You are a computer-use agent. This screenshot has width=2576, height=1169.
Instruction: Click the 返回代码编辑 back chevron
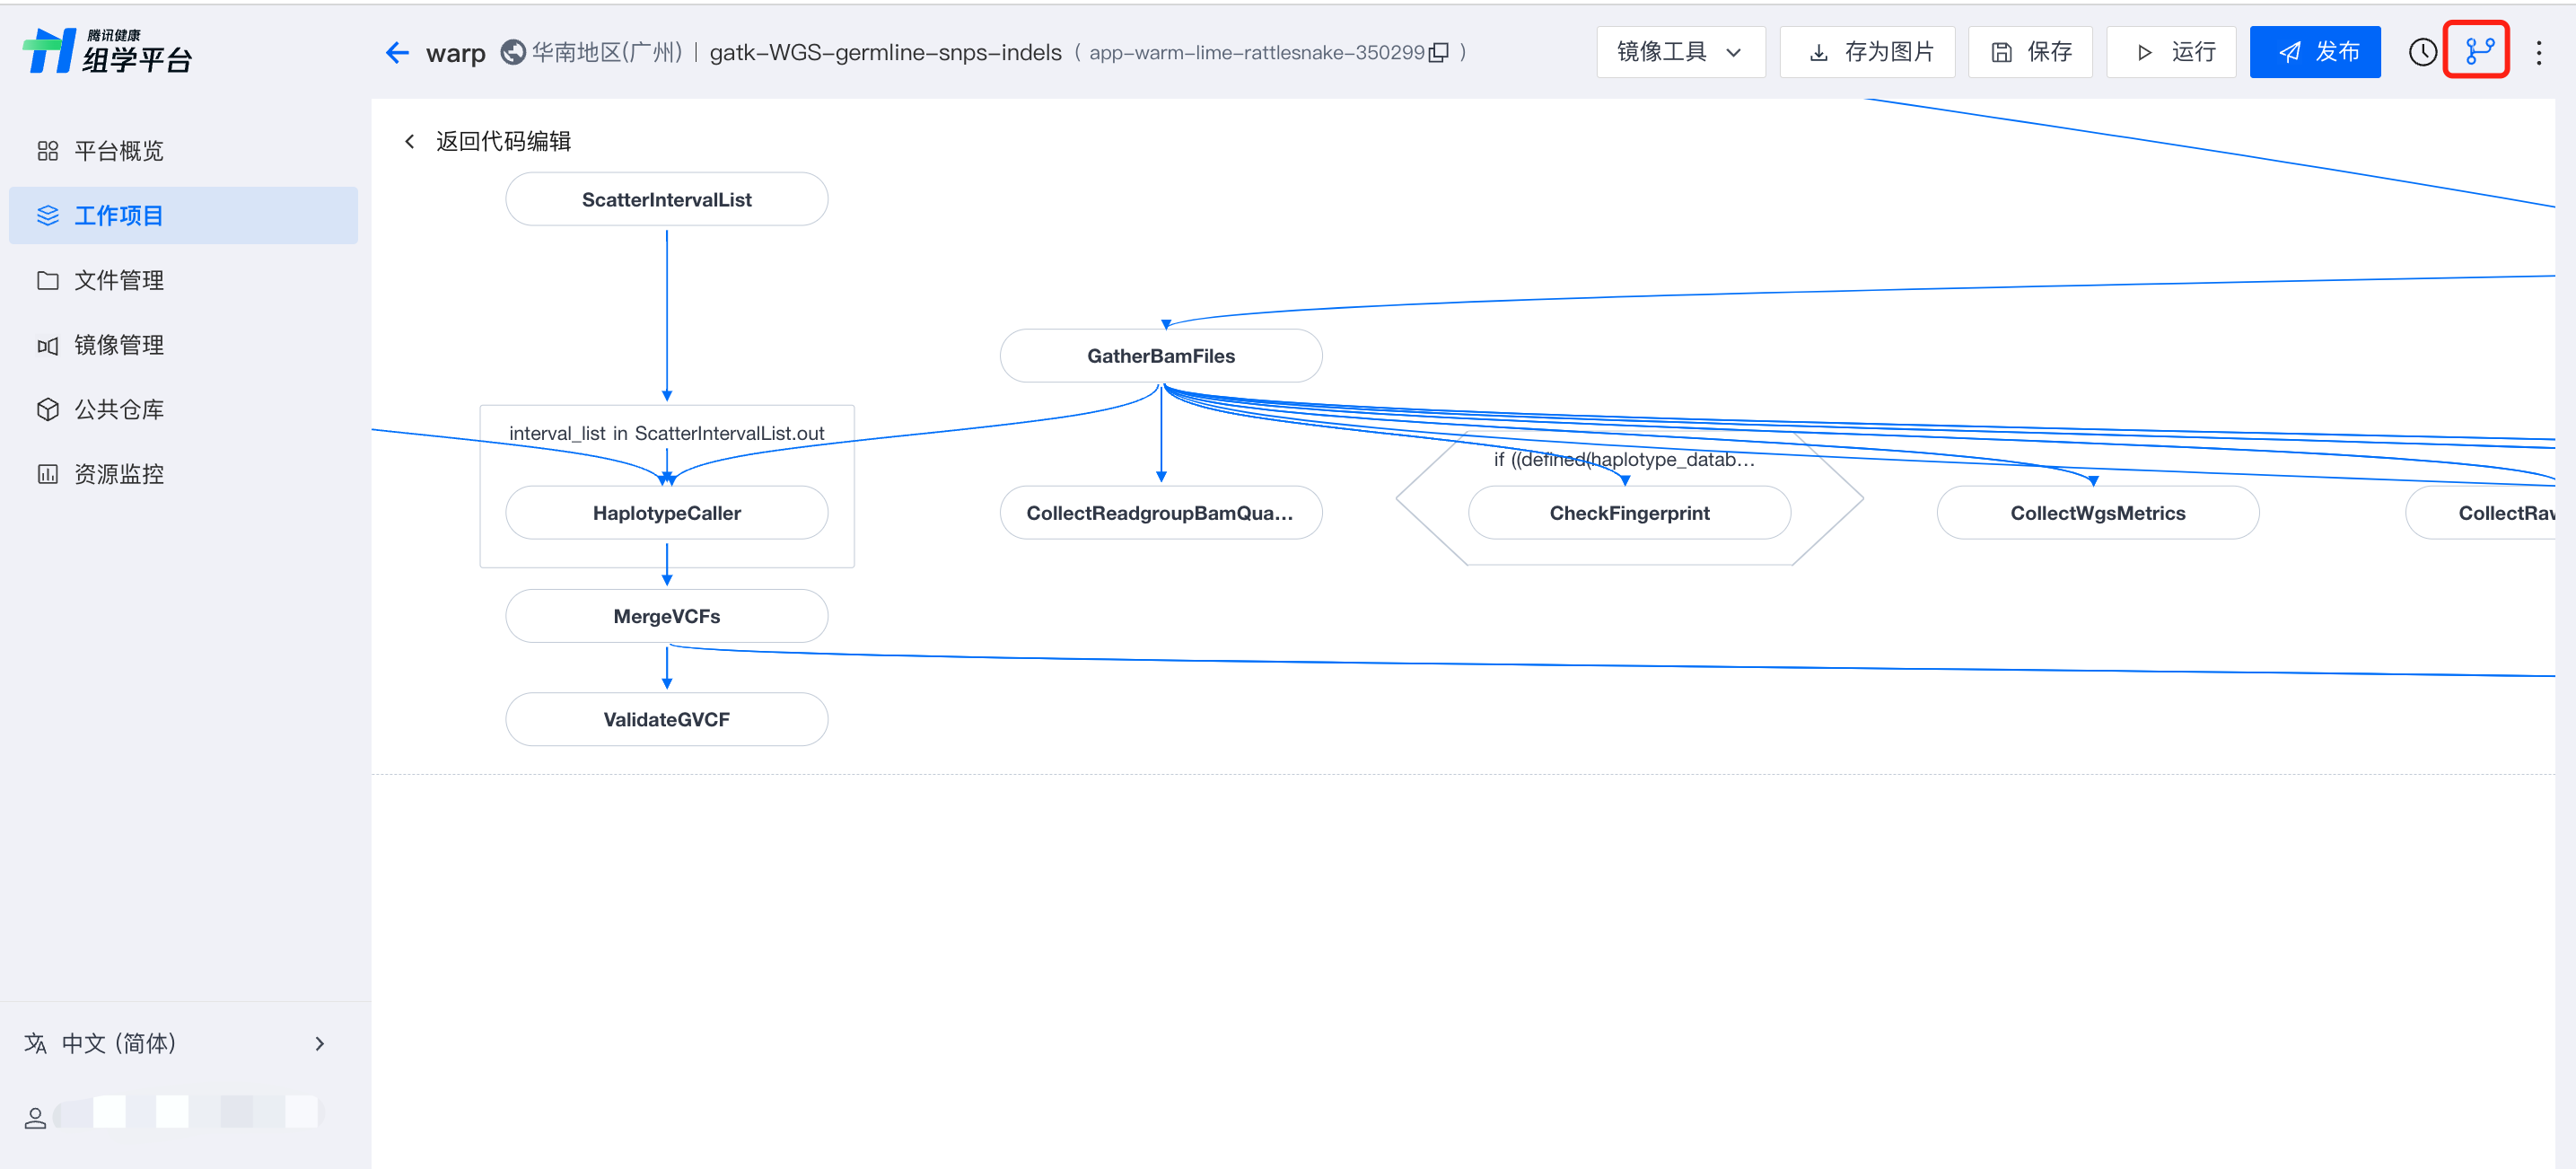pyautogui.click(x=409, y=141)
